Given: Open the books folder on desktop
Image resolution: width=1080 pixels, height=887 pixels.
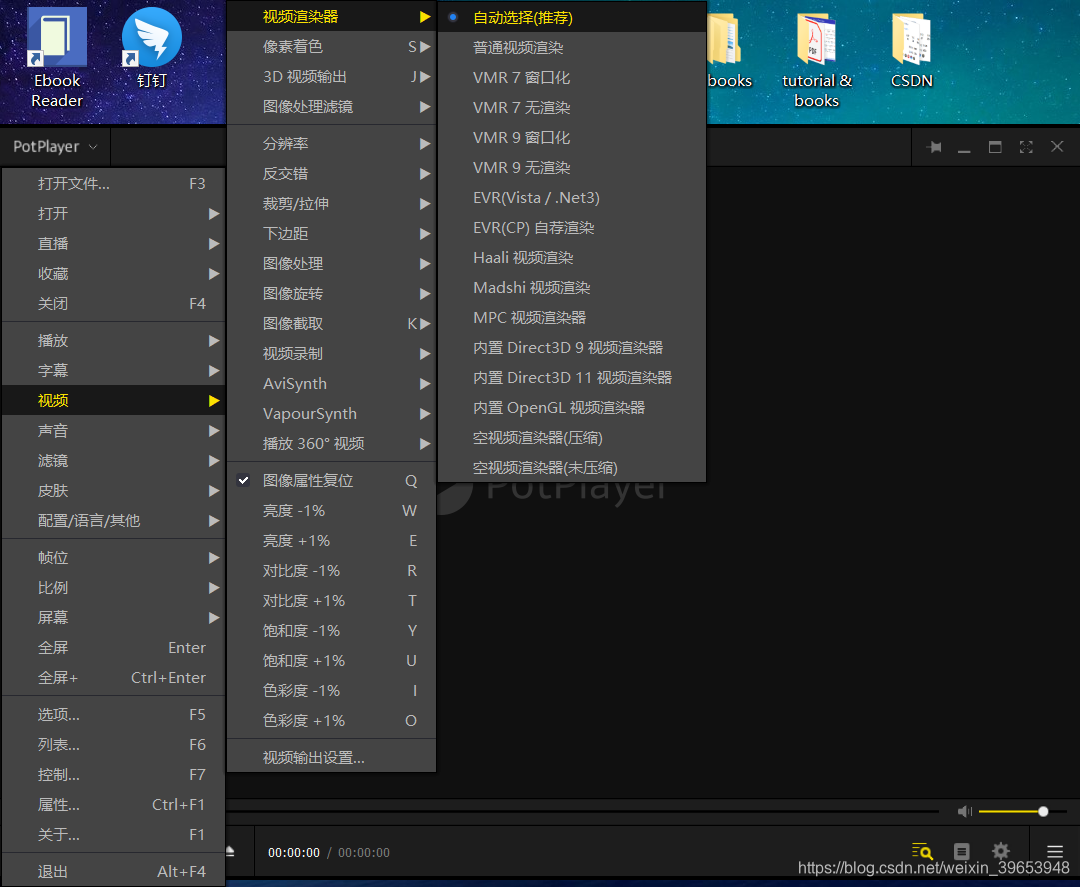Looking at the screenshot, I should point(729,51).
